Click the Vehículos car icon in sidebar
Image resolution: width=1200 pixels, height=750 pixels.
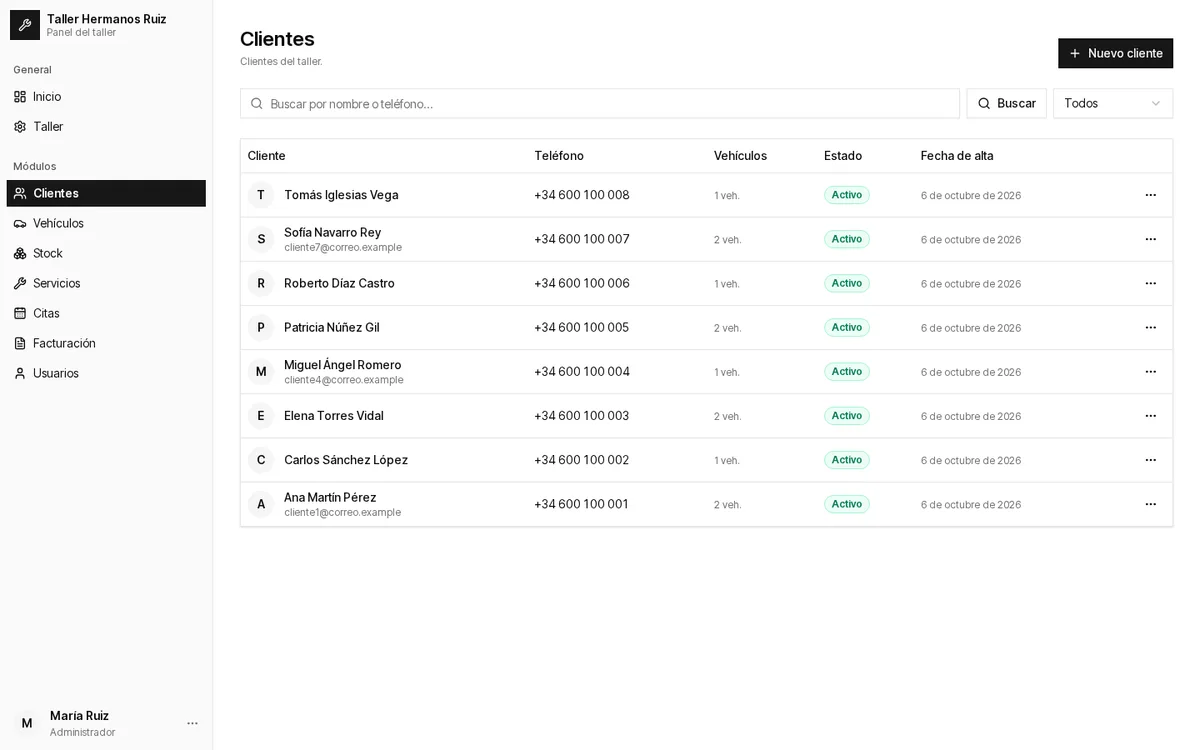tap(20, 223)
